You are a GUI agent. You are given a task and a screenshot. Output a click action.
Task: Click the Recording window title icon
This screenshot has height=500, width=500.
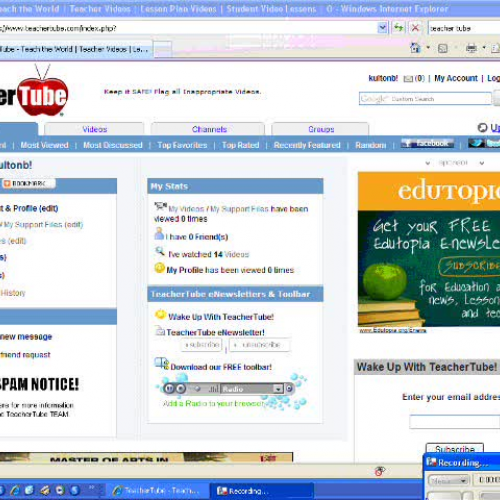coord(432,462)
